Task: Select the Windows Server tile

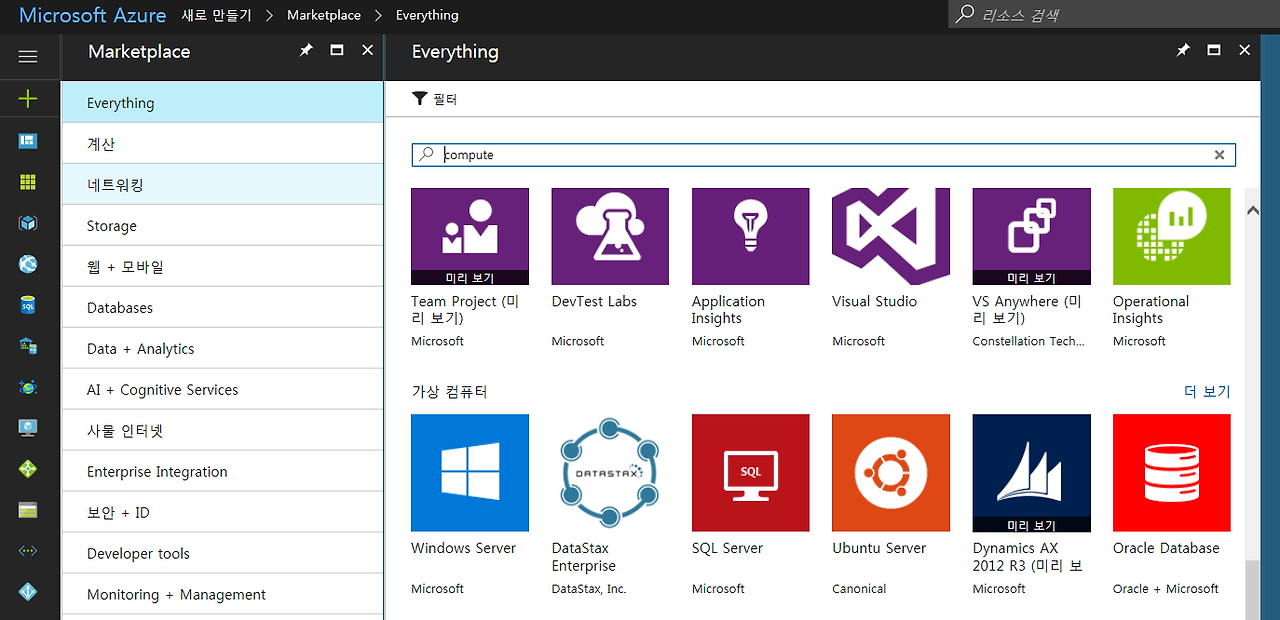Action: (470, 506)
